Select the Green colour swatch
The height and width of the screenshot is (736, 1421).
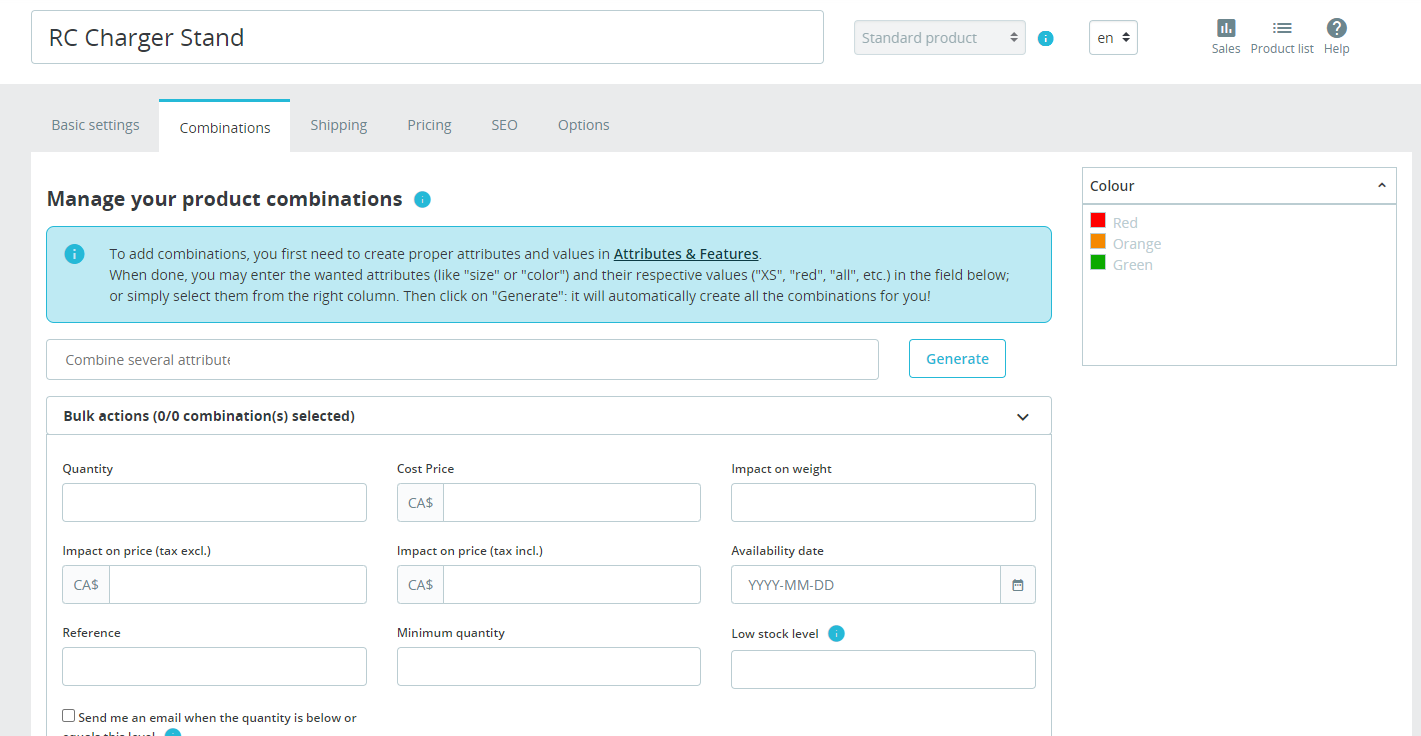pyautogui.click(x=1098, y=263)
